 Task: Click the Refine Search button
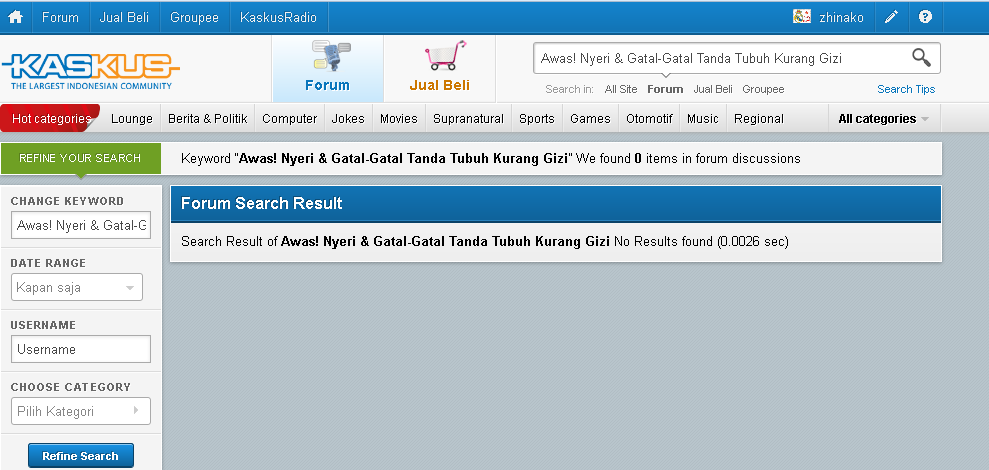(81, 455)
